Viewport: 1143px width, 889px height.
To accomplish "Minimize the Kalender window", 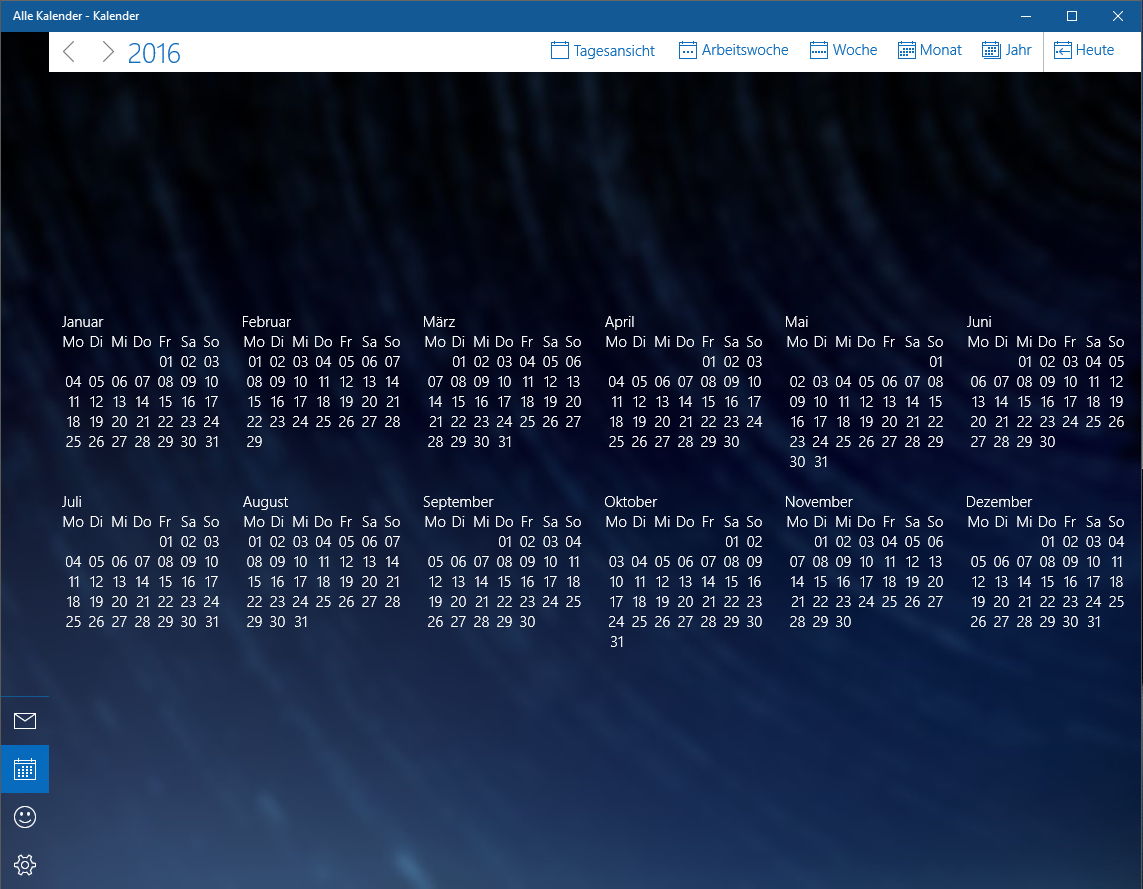I will pyautogui.click(x=1026, y=16).
